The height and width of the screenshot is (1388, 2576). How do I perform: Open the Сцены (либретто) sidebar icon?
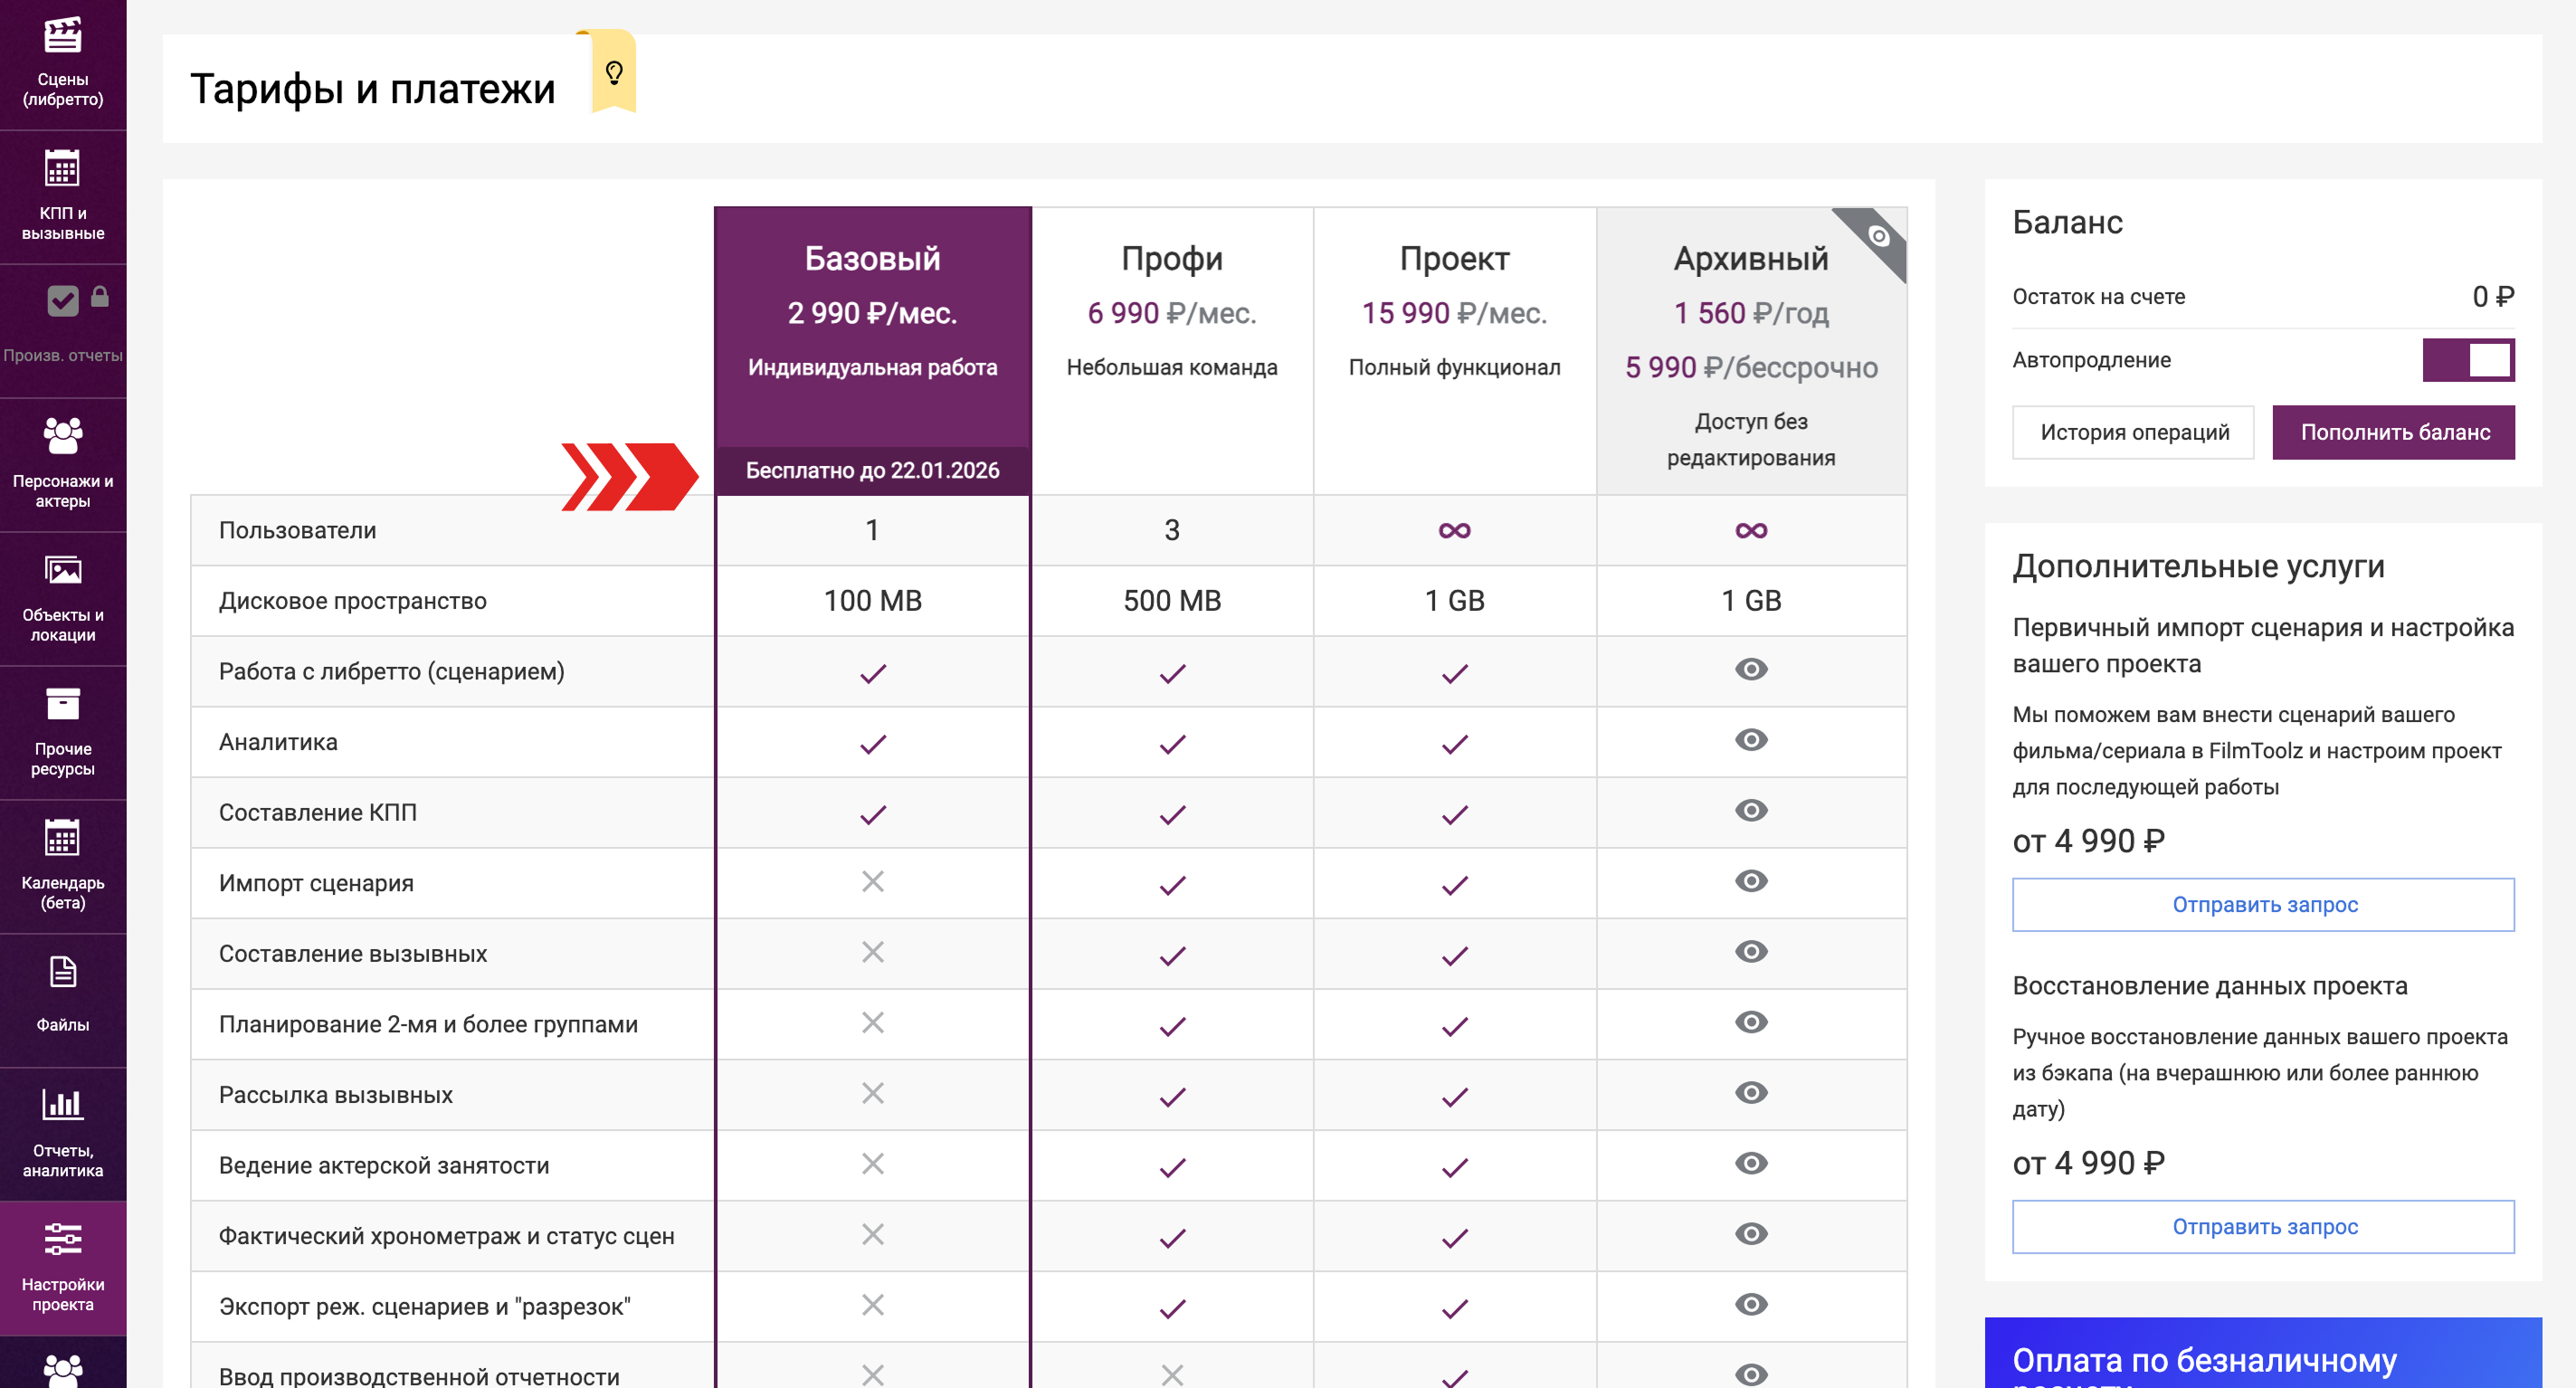click(62, 62)
